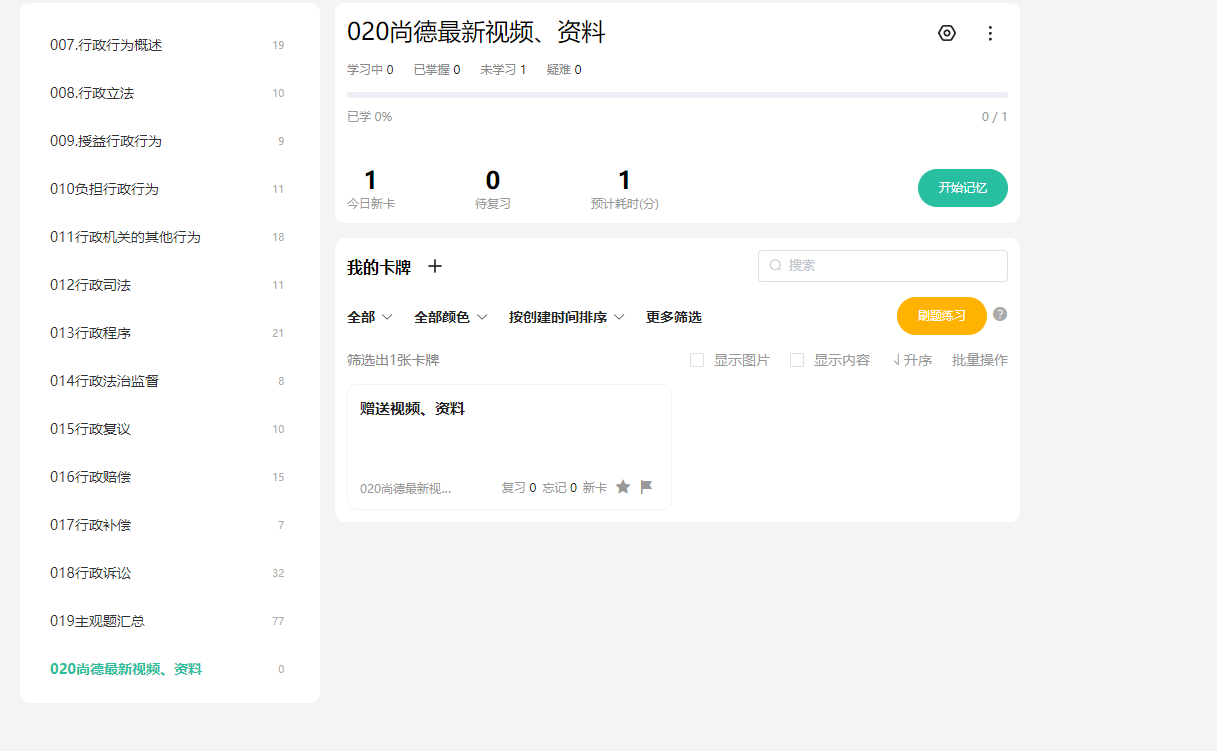Image resolution: width=1217 pixels, height=751 pixels.
Task: Click the 开始记忆 button
Action: pyautogui.click(x=963, y=188)
